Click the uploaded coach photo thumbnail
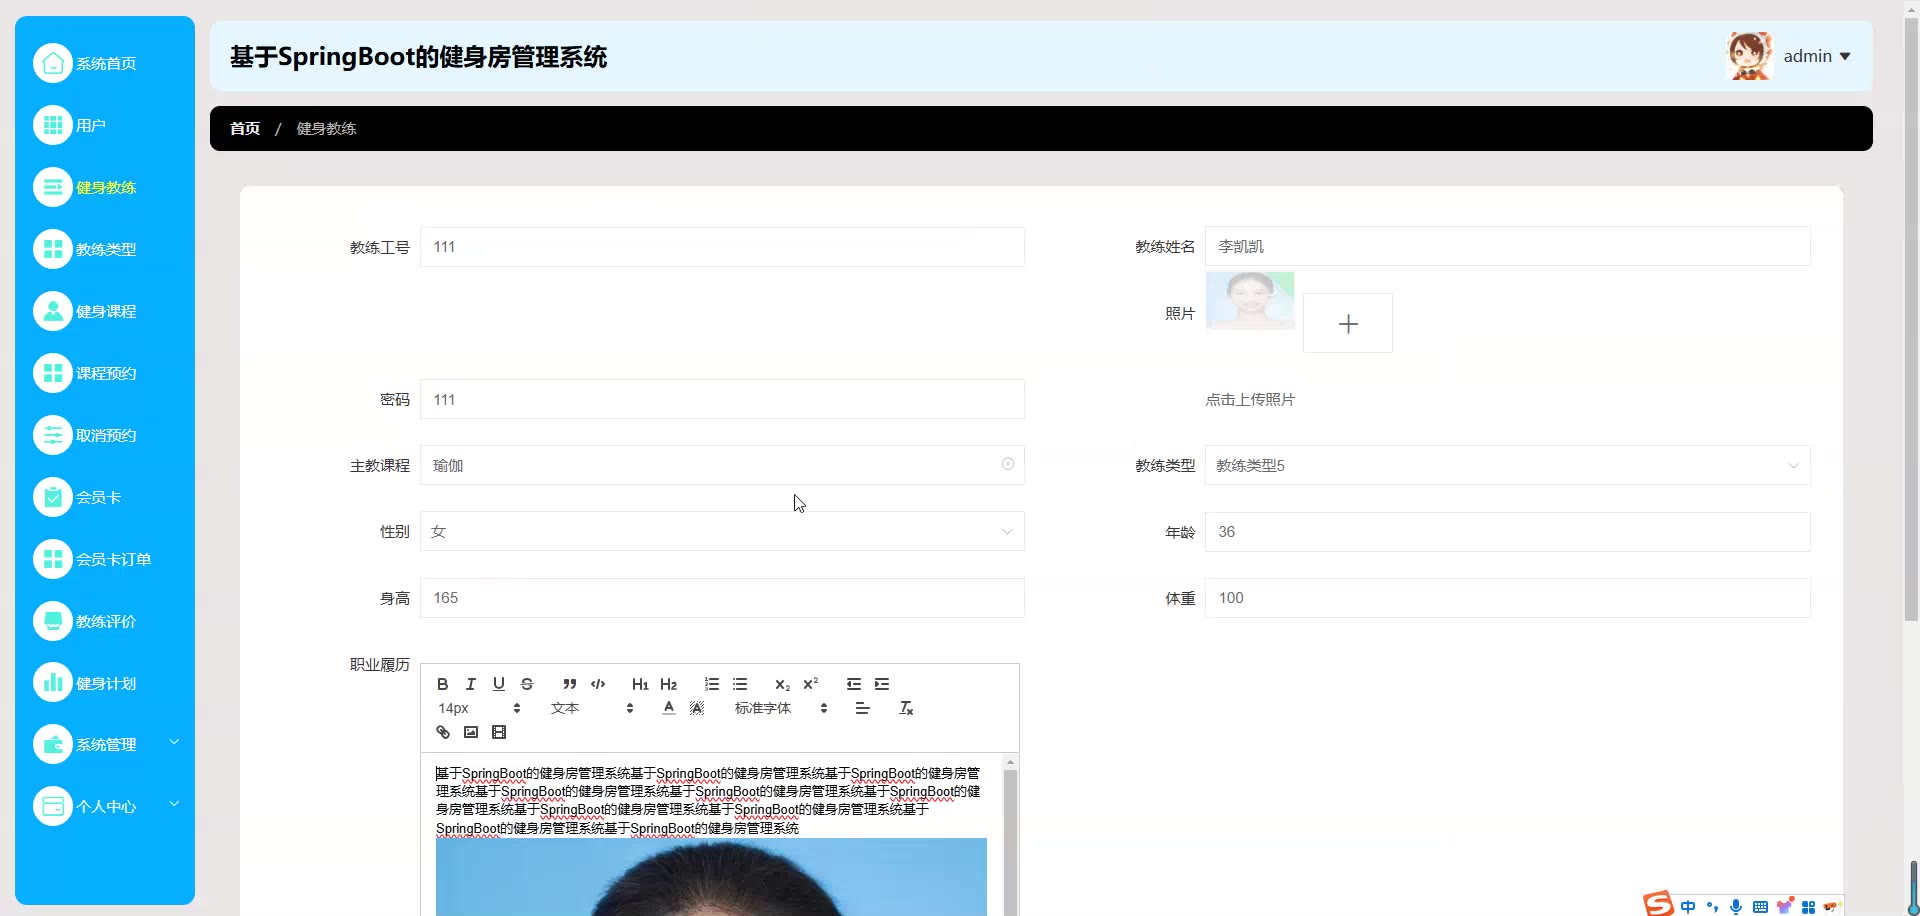1920x916 pixels. pos(1250,300)
